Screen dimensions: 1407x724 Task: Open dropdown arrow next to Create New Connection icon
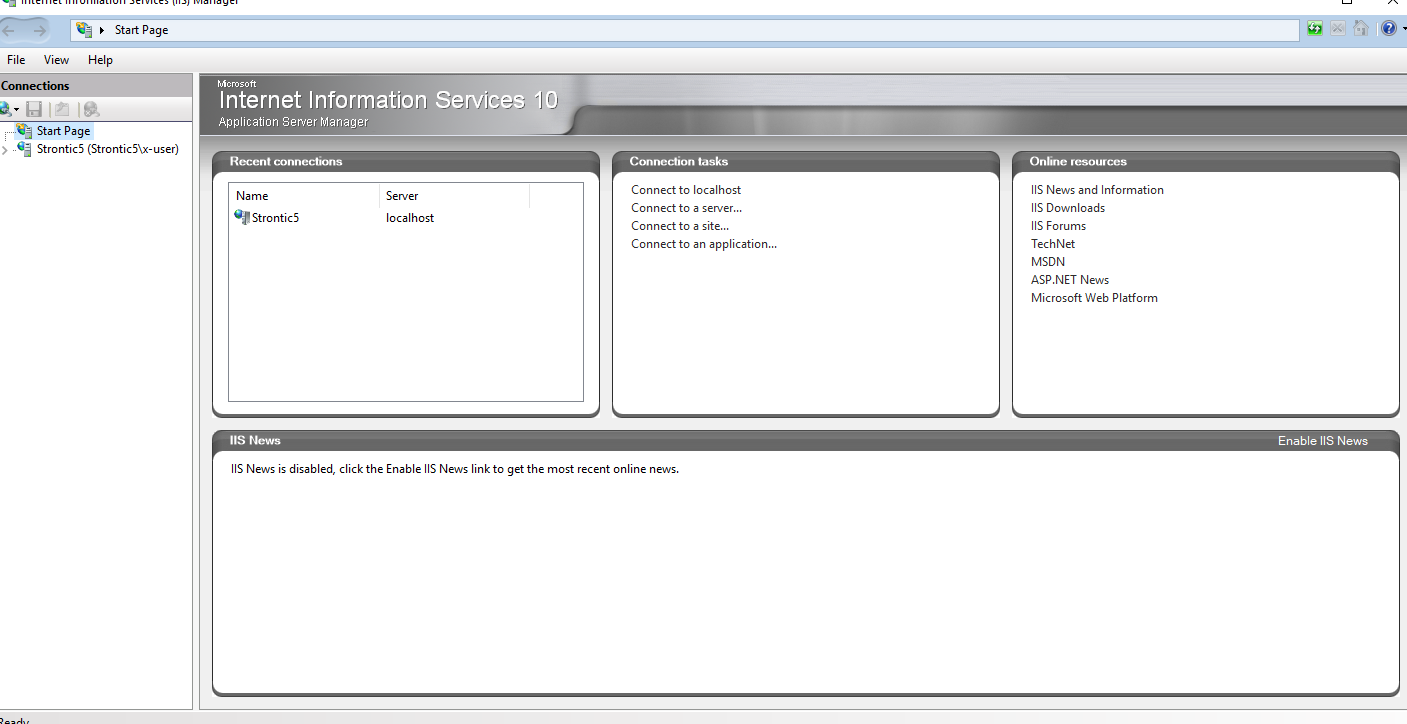click(x=17, y=110)
